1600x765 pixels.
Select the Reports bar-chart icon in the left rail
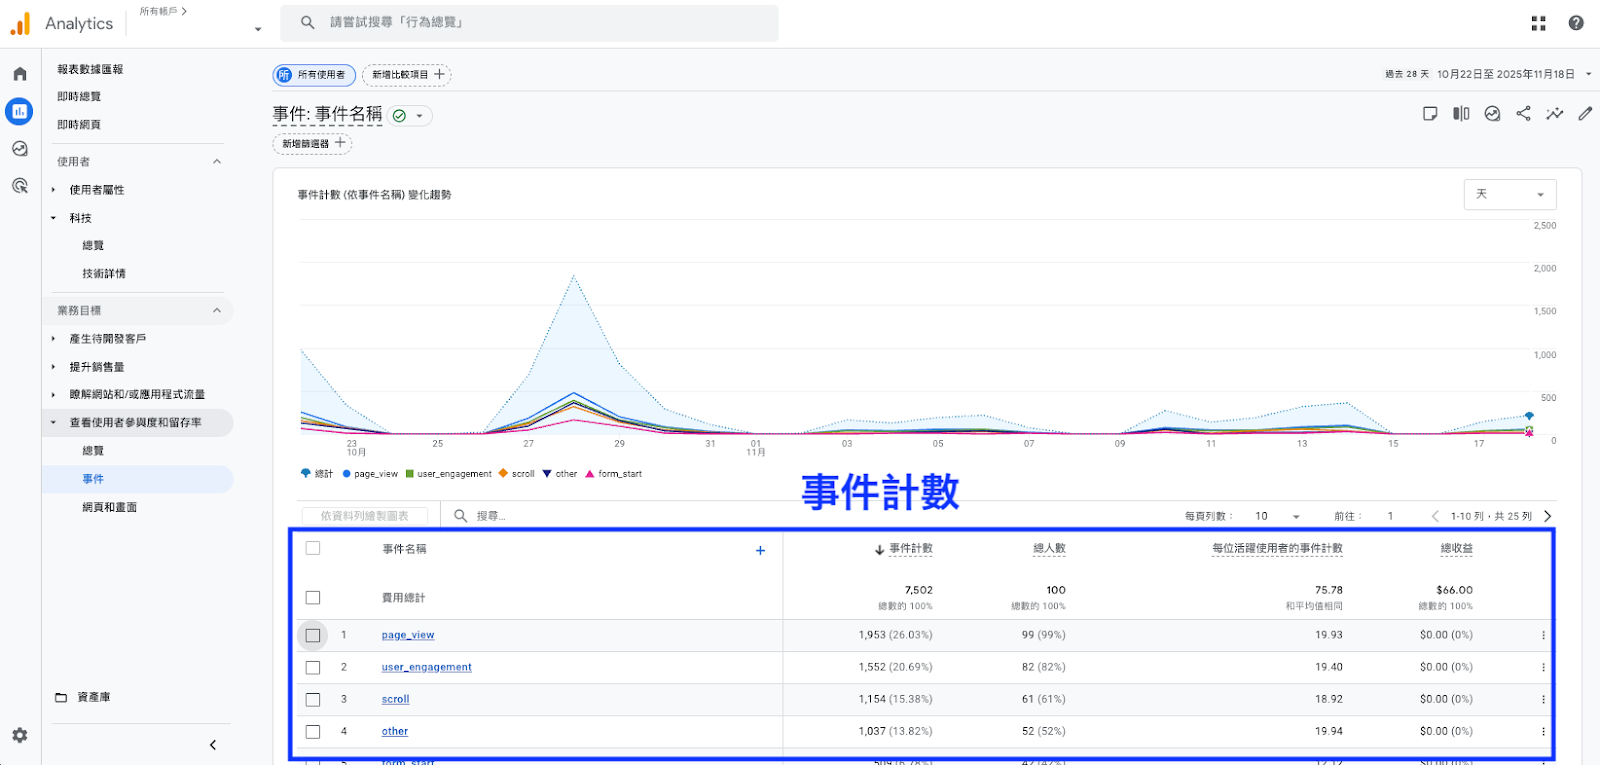point(19,111)
